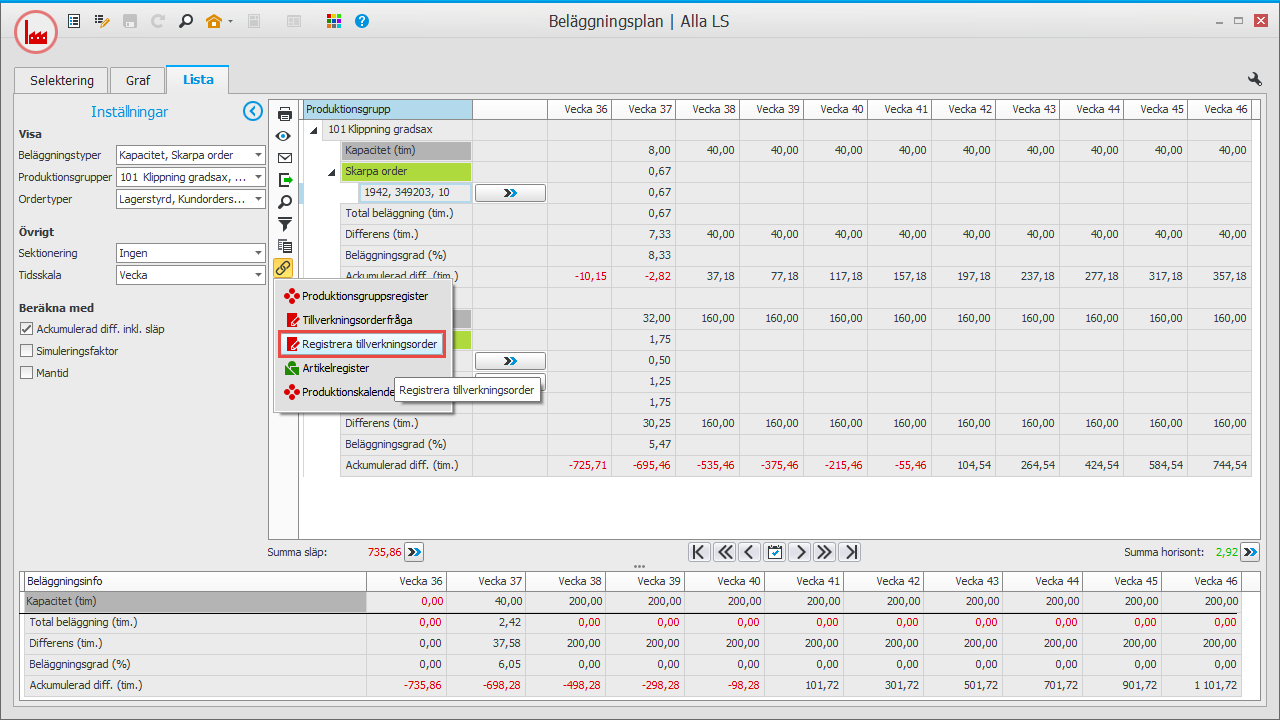This screenshot has height=720, width=1280.
Task: Click the help question mark icon
Action: [x=362, y=21]
